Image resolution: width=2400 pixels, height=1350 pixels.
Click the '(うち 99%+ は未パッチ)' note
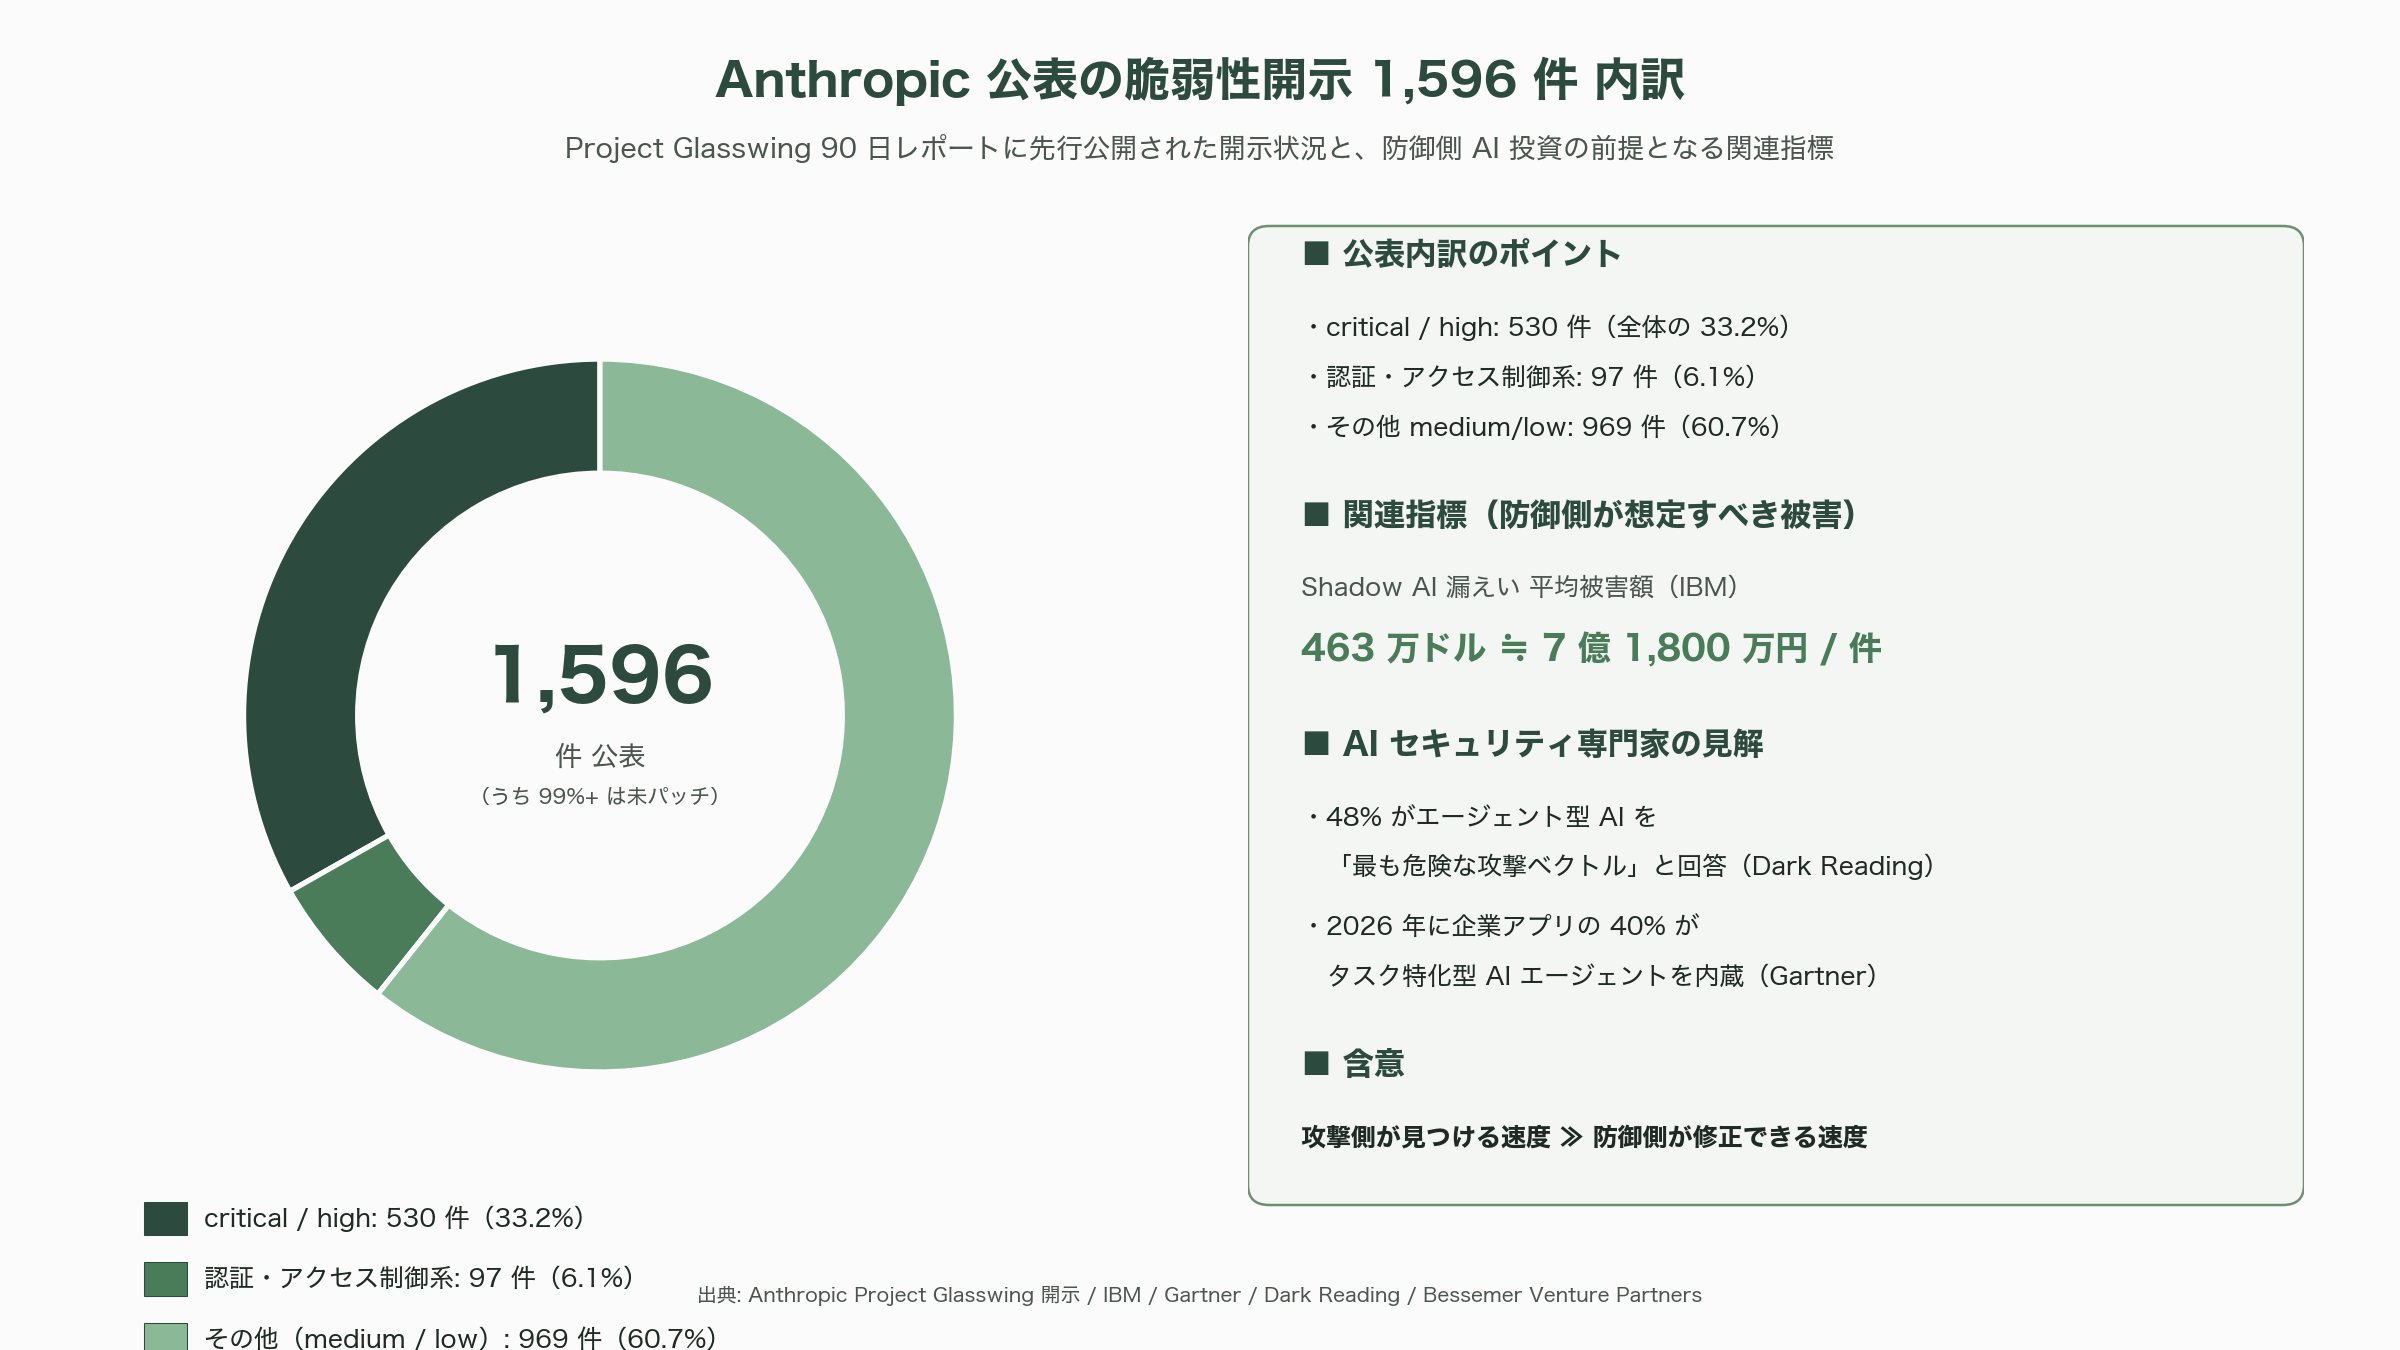point(600,796)
